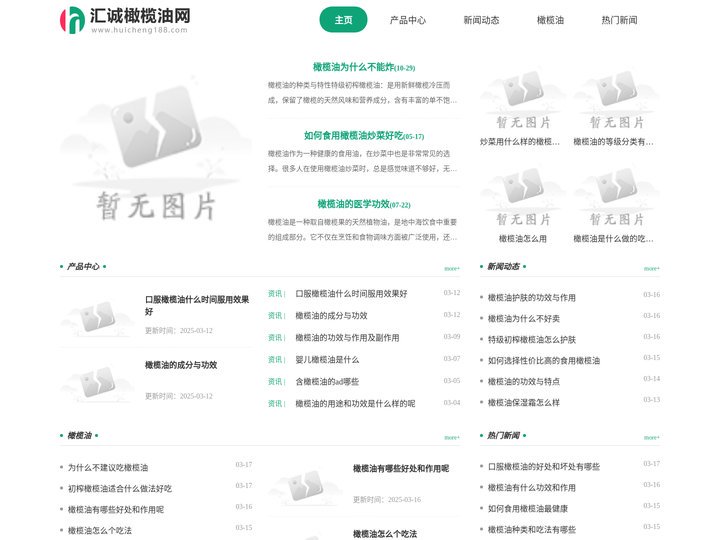Open product card 橄榄油的成分与功效

pyautogui.click(x=181, y=365)
